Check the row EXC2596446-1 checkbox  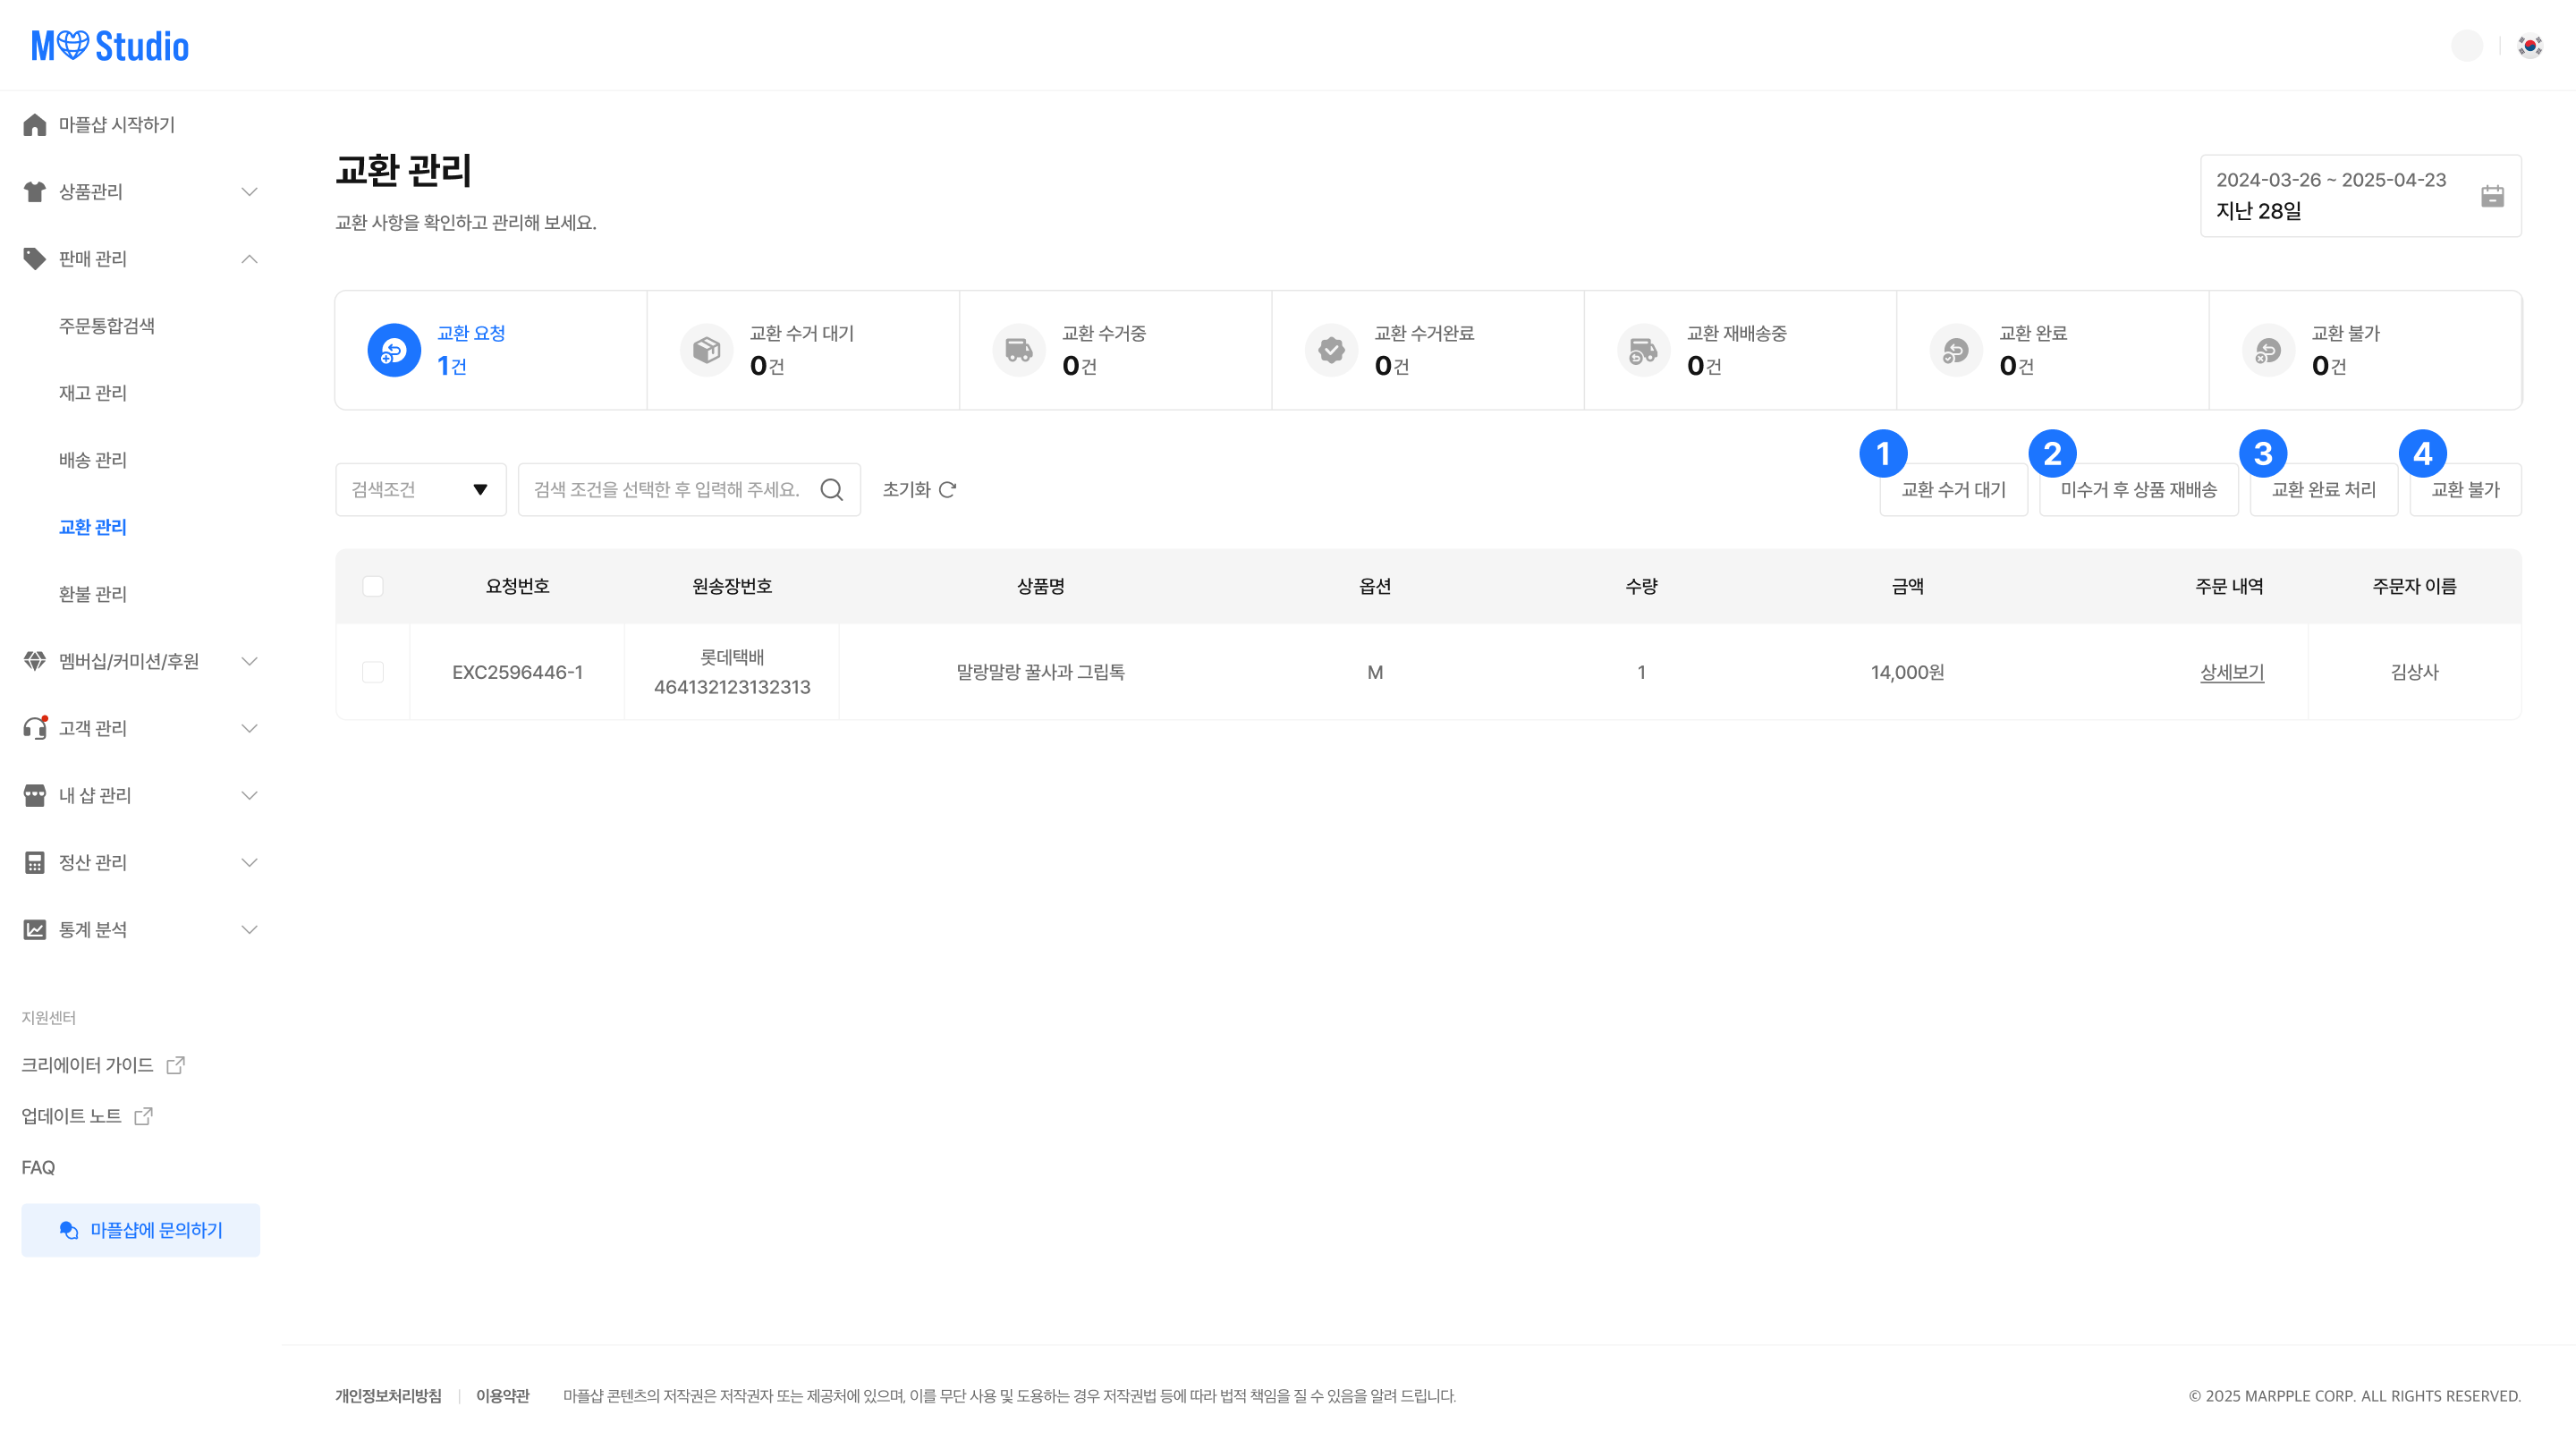point(373,672)
